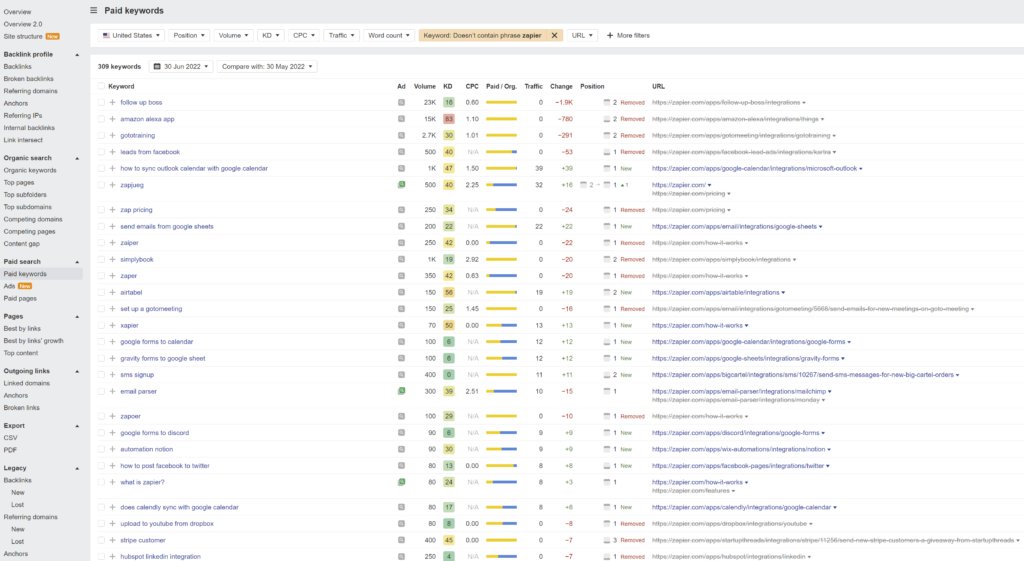Click the calendar icon on 30 Jun 2022
The width and height of the screenshot is (1024, 561).
(157, 67)
